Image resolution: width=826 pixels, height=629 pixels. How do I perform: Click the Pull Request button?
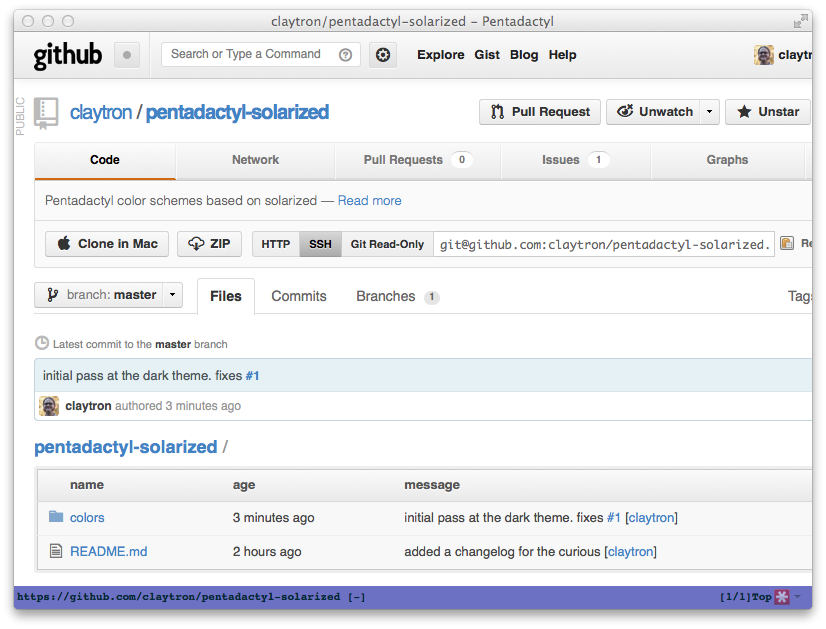[x=540, y=112]
